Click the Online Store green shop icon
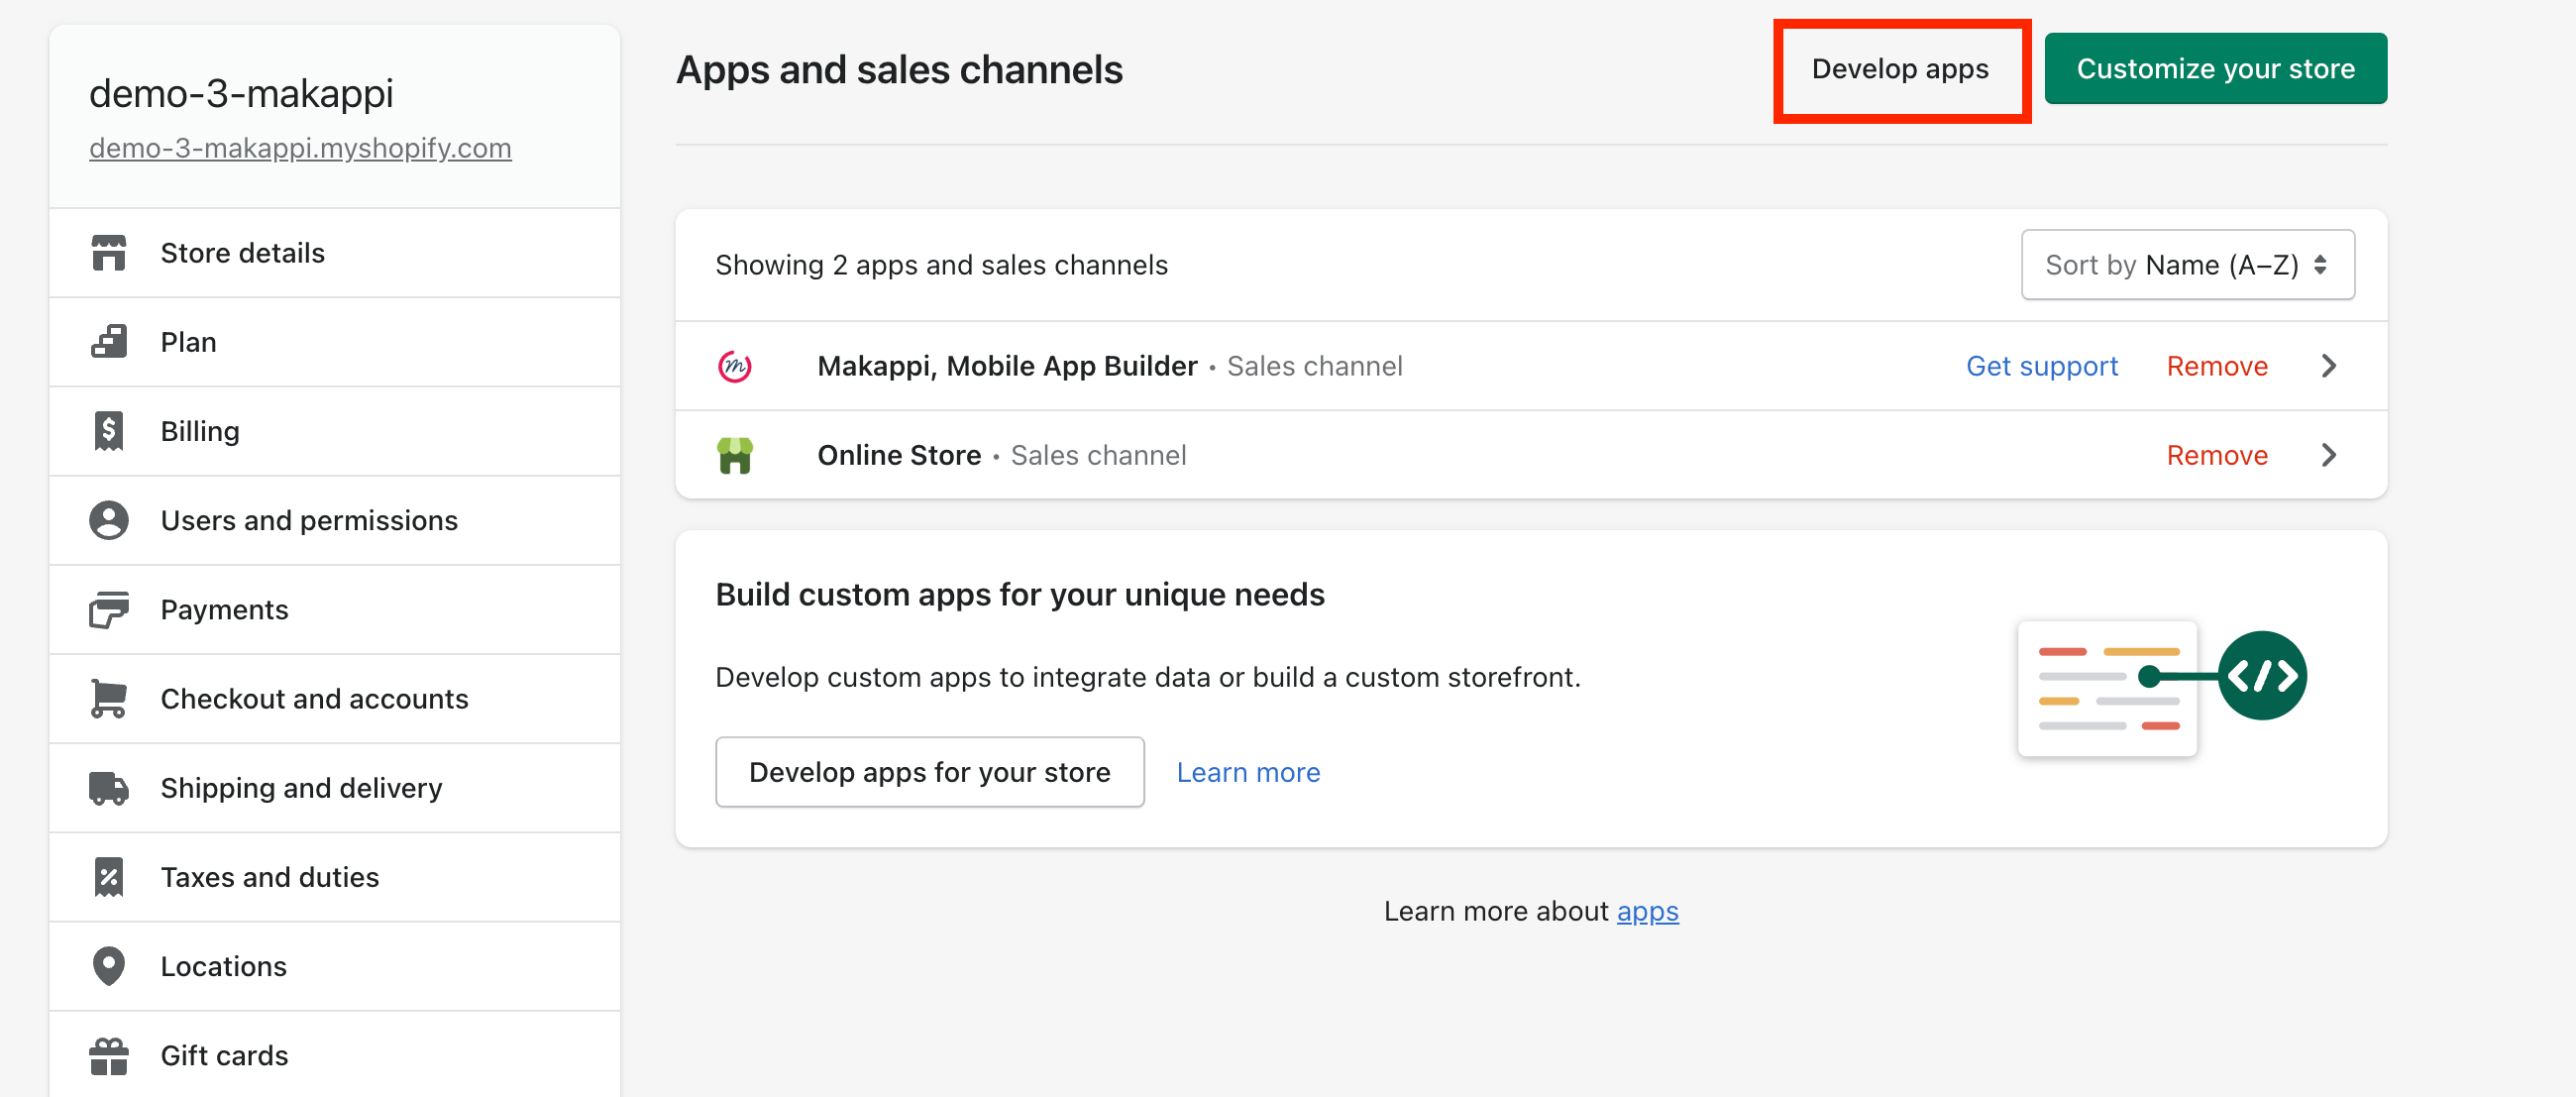 pyautogui.click(x=735, y=455)
